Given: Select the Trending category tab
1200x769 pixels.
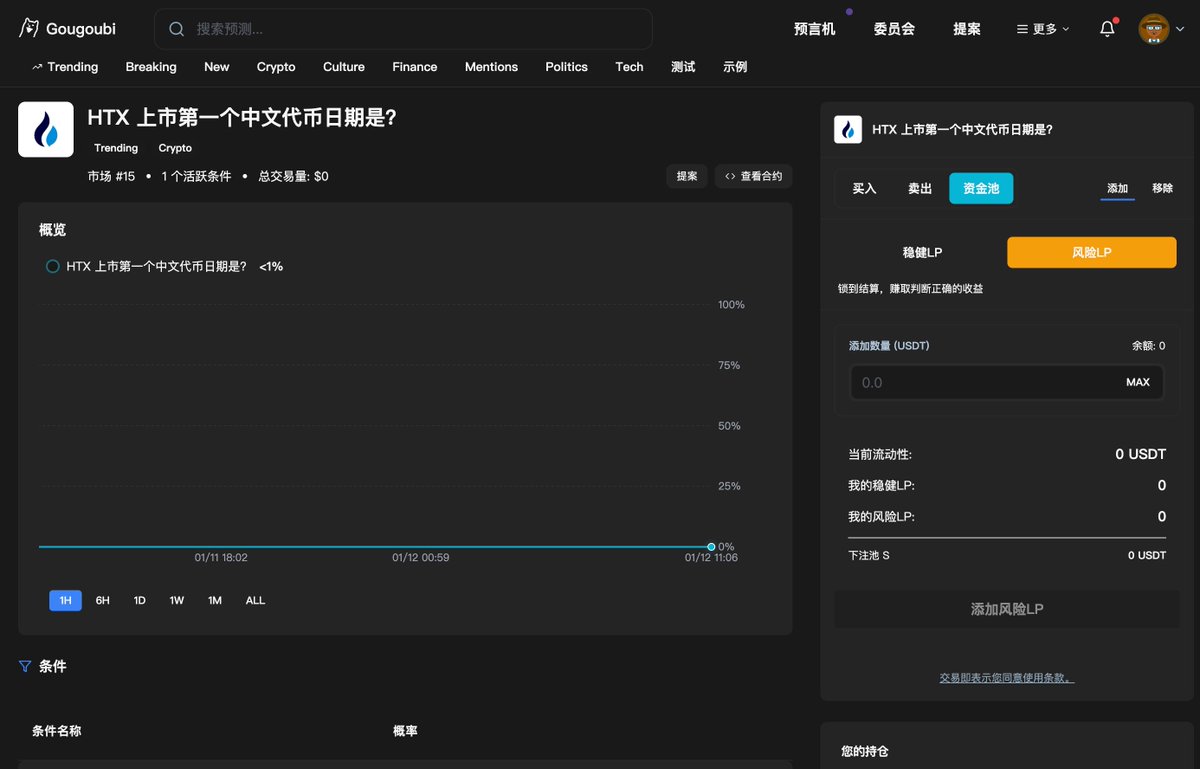Looking at the screenshot, I should 65,67.
